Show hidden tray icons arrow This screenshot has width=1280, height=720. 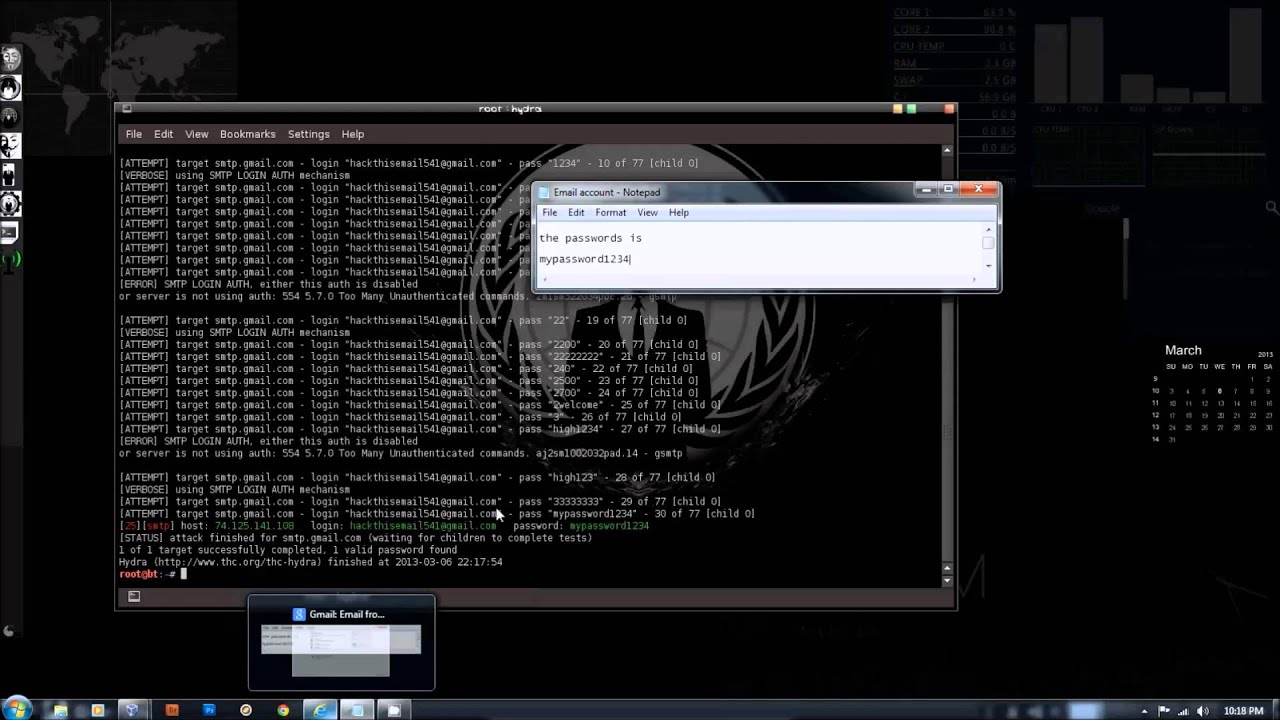[x=1144, y=711]
